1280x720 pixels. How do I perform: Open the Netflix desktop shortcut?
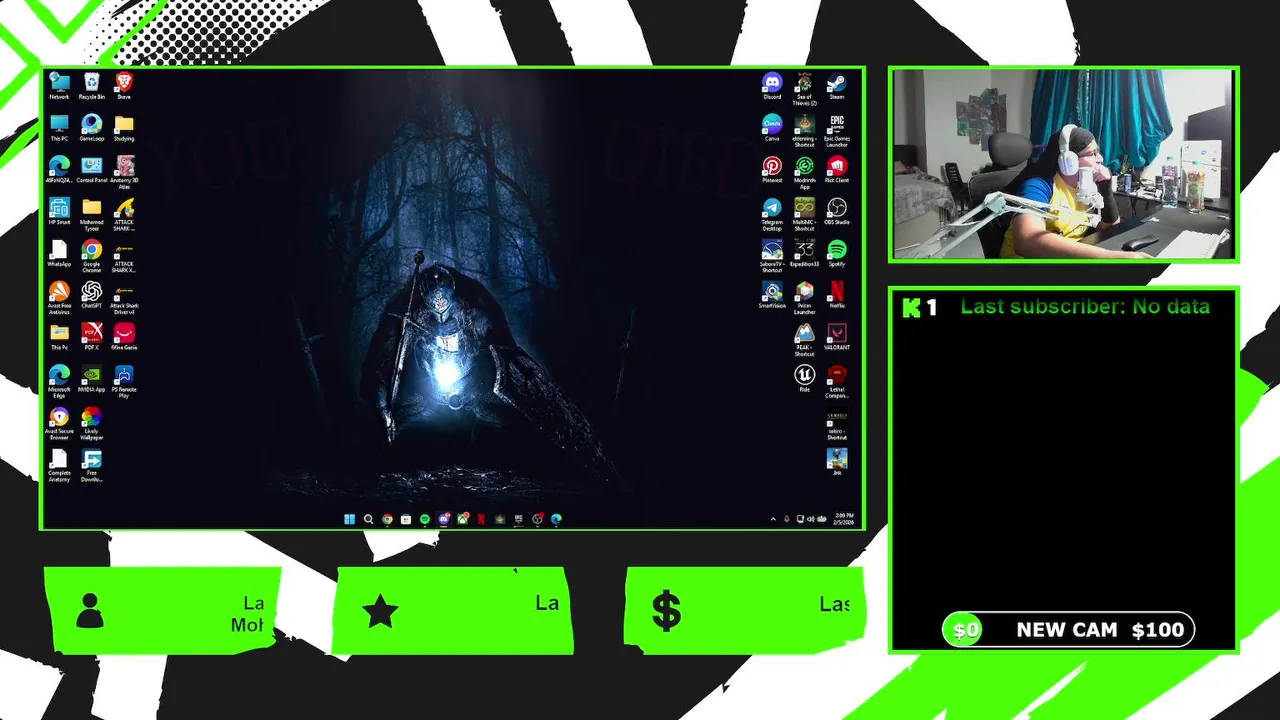pyautogui.click(x=837, y=295)
